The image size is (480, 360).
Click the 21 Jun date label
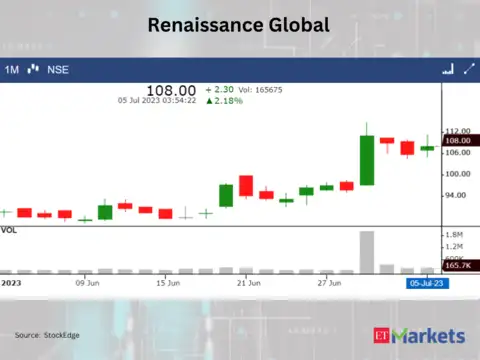point(249,283)
